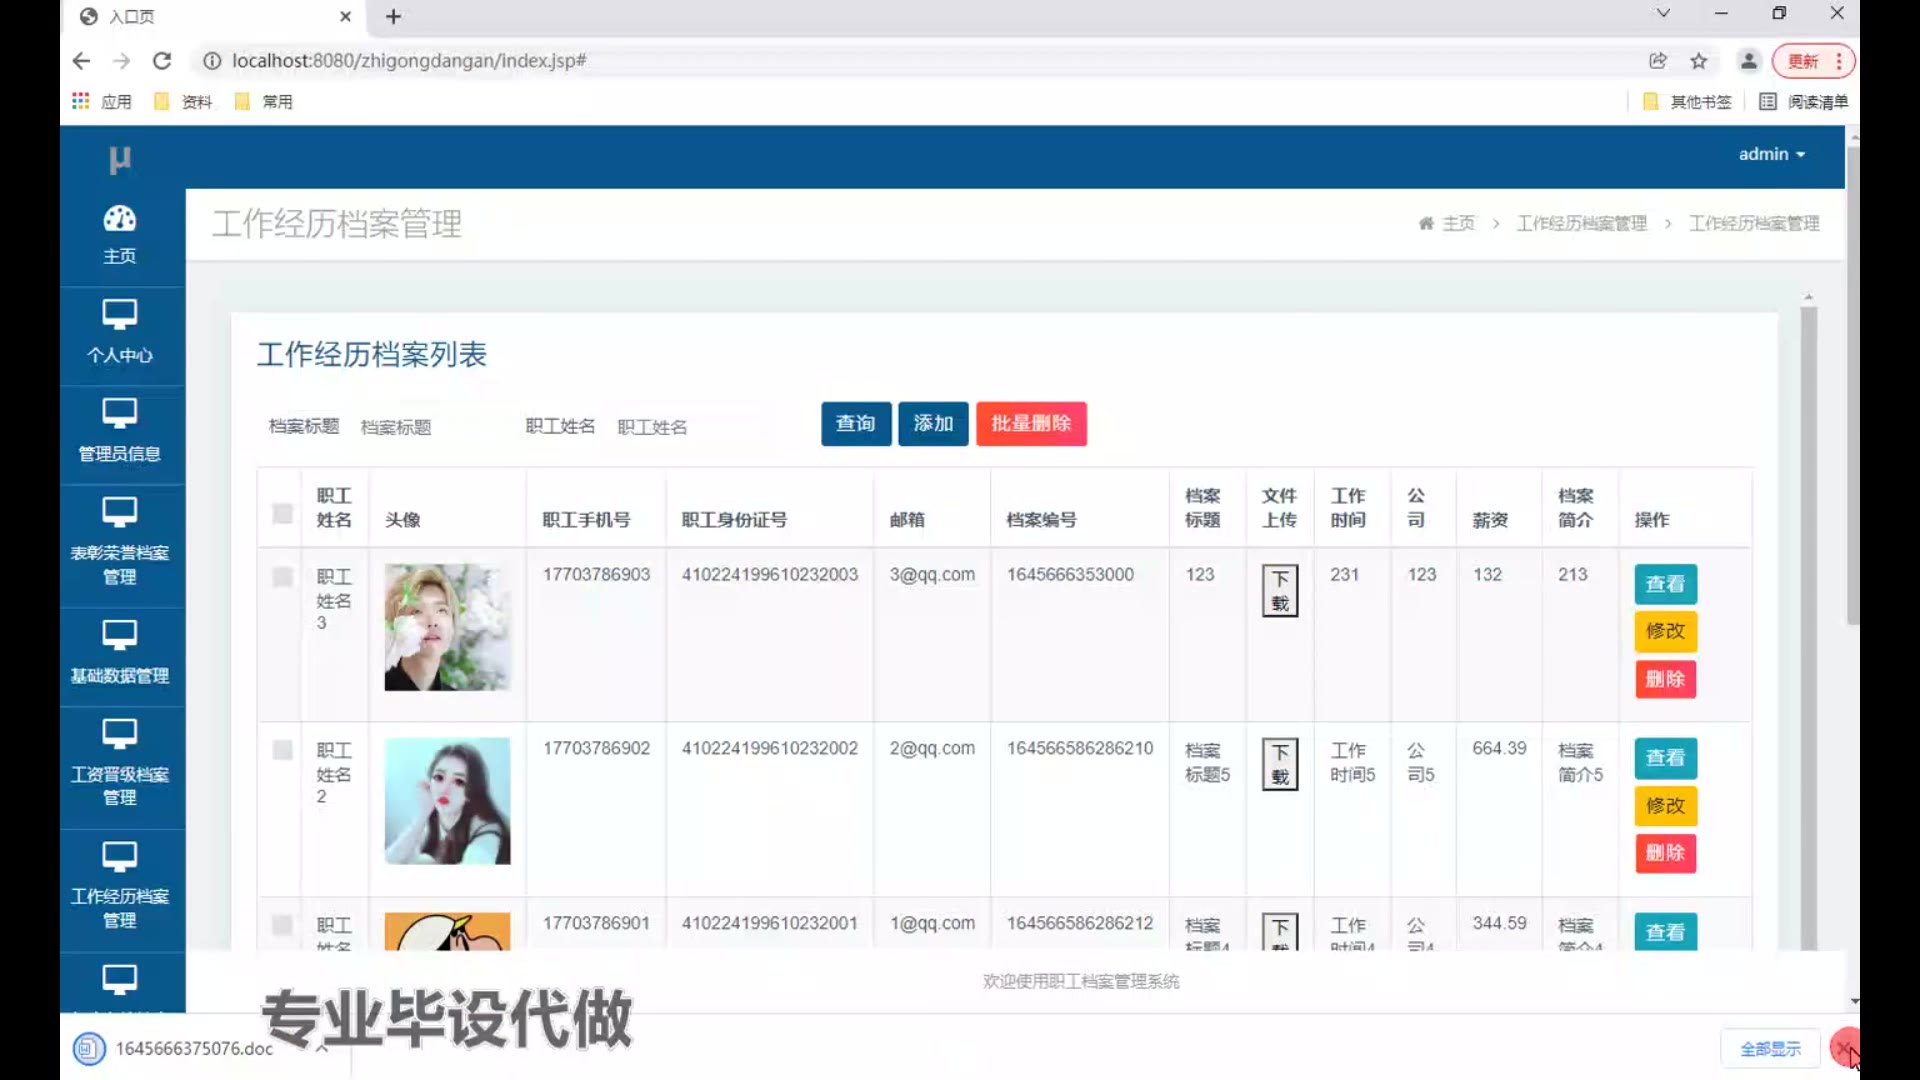Open 工作经历档案管理 sidebar item
The width and height of the screenshot is (1920, 1080).
point(120,887)
